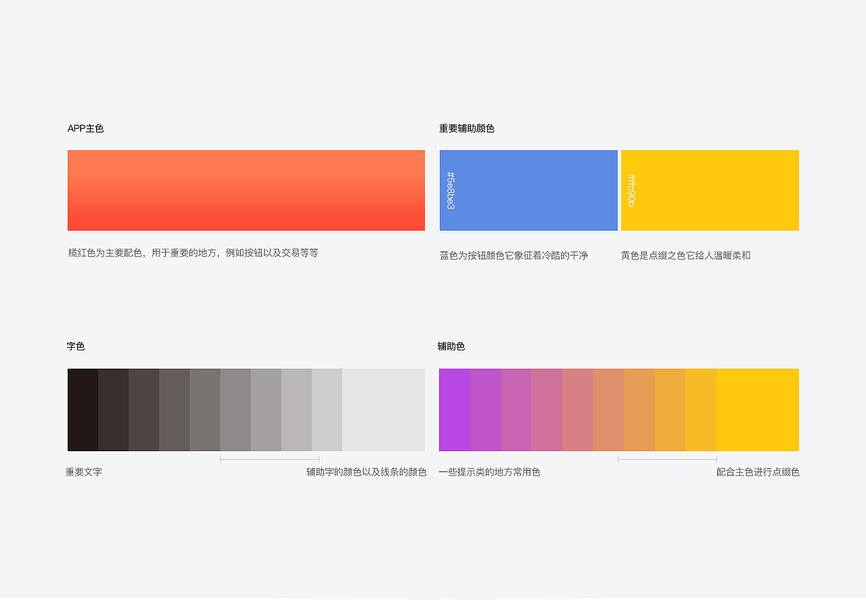Pick the wide lightest gray swatch in 字色 row
Screen dimensions: 866x600
pyautogui.click(x=383, y=410)
